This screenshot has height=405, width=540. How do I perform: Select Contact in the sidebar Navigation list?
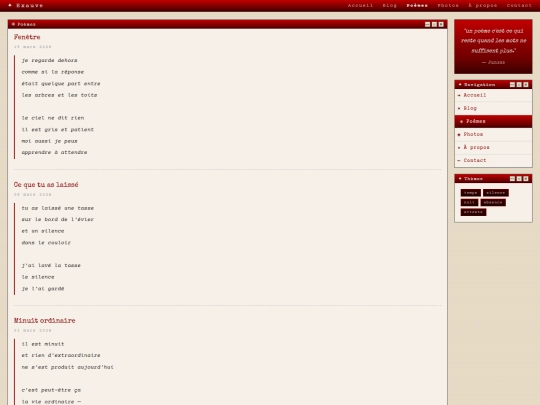(x=493, y=160)
